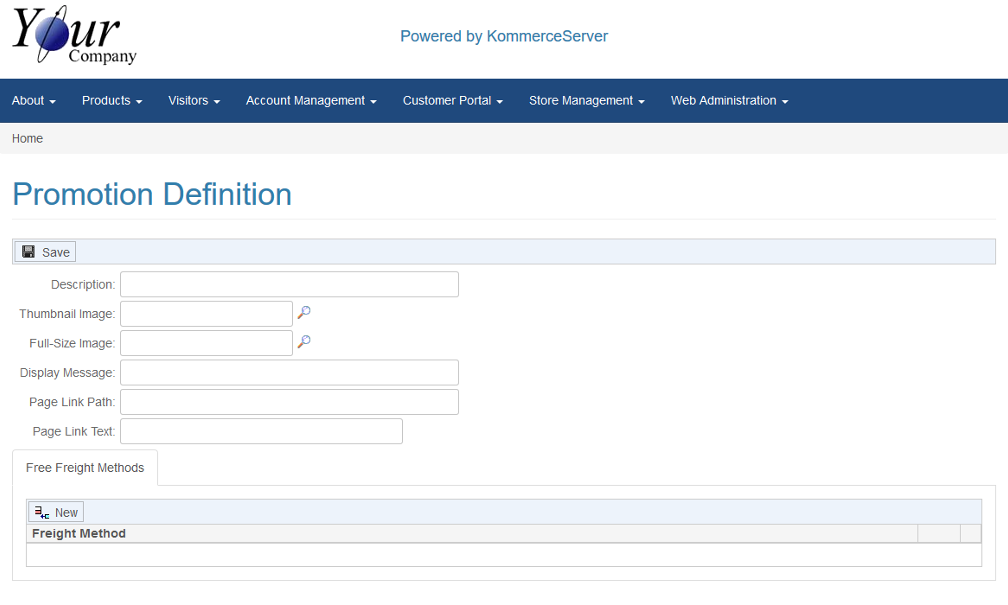Click the magnifier icon beside Thumbnail Image
The width and height of the screenshot is (1008, 605).
coord(304,313)
